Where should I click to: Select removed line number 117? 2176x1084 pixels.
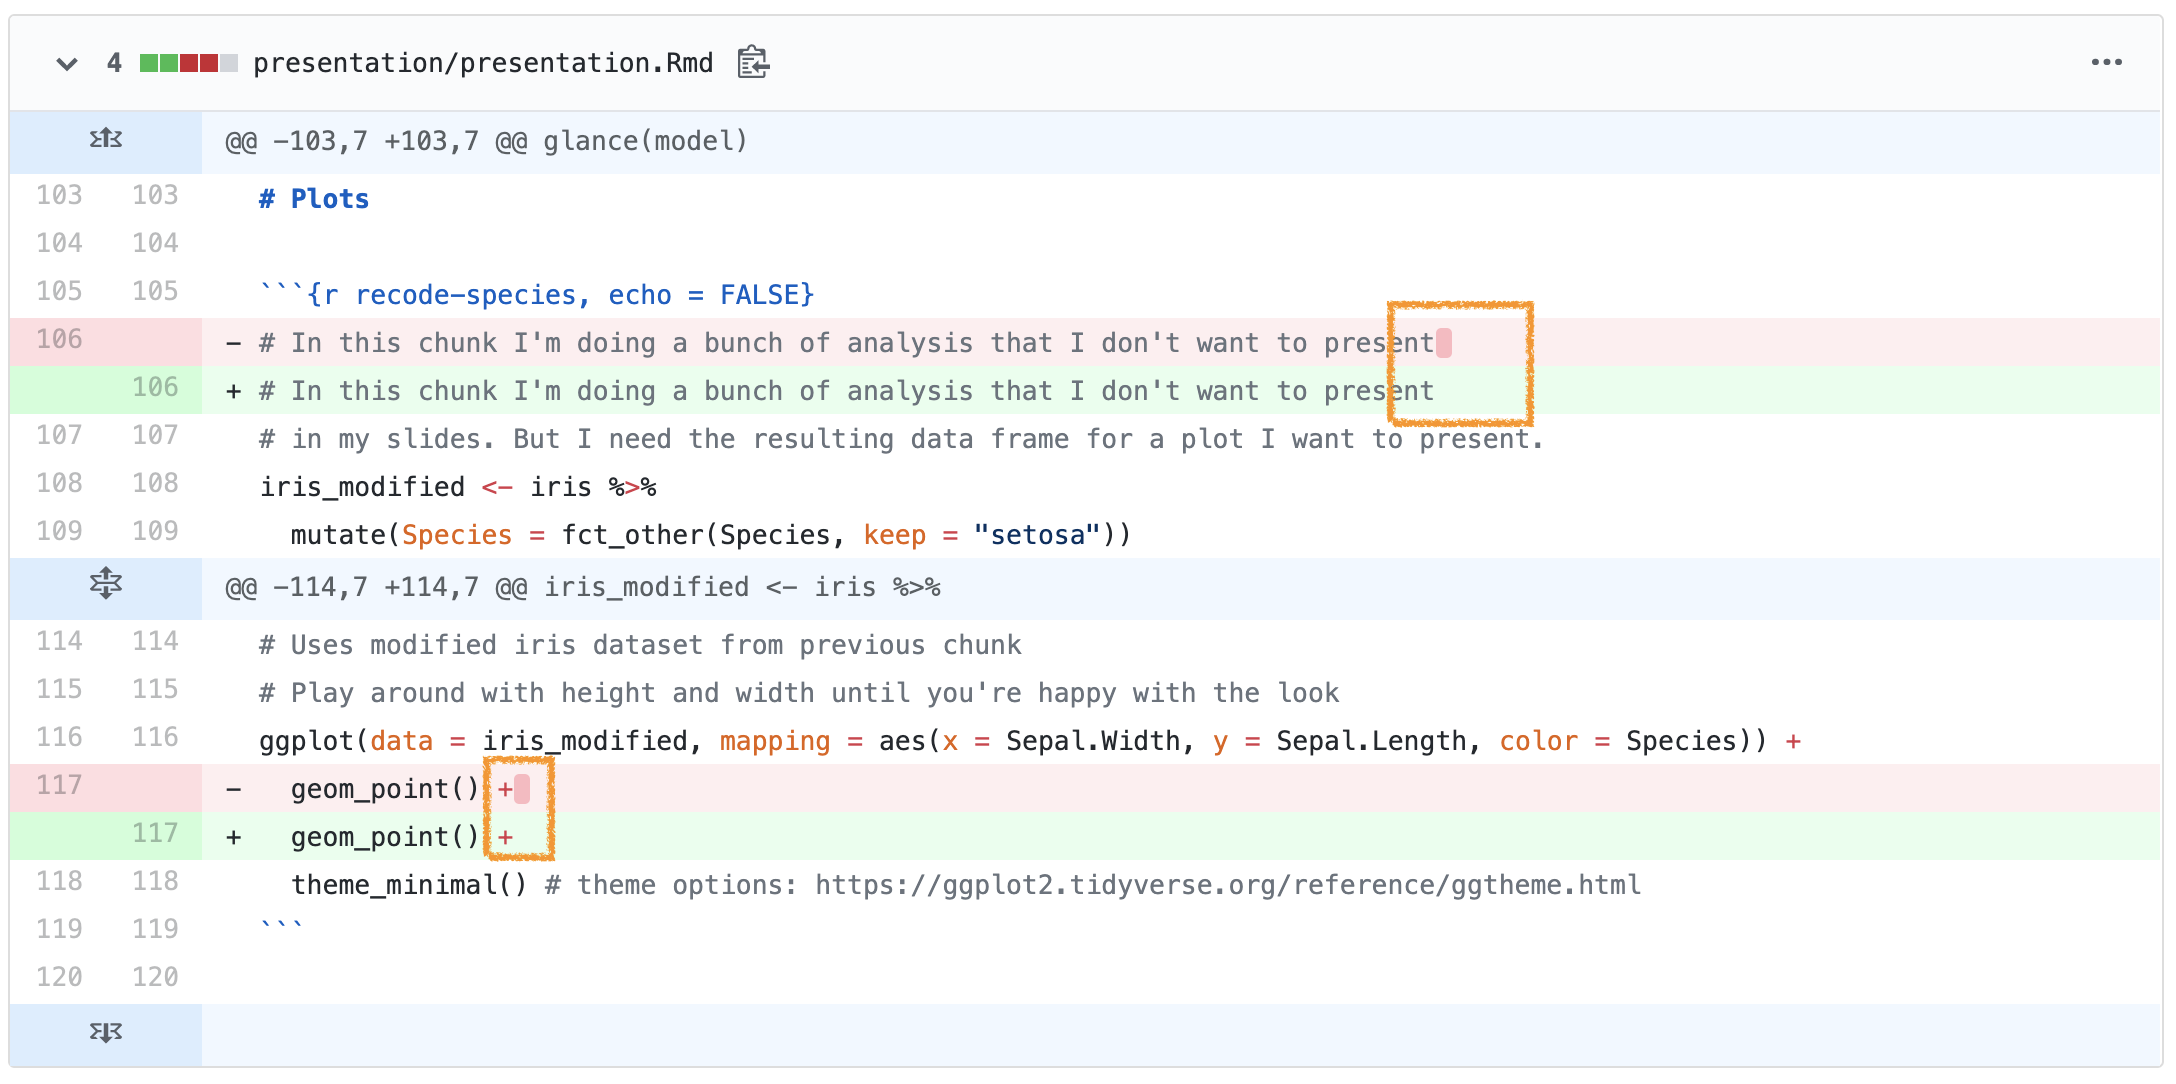click(x=59, y=786)
